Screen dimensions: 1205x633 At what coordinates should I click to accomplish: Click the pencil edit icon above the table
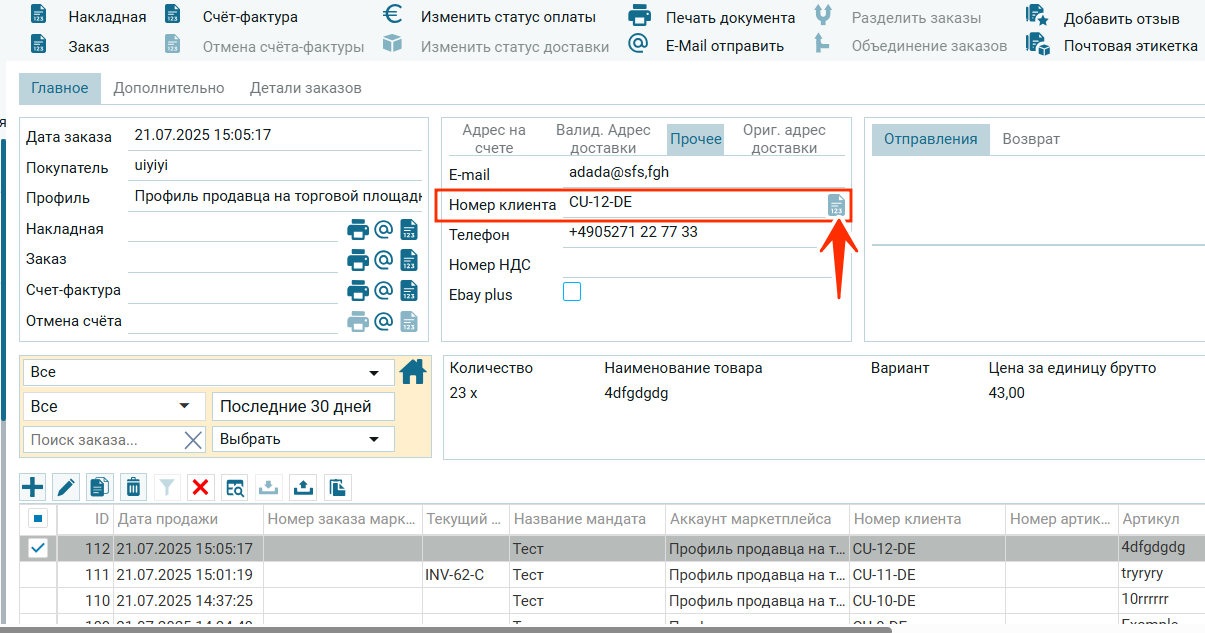pyautogui.click(x=66, y=487)
